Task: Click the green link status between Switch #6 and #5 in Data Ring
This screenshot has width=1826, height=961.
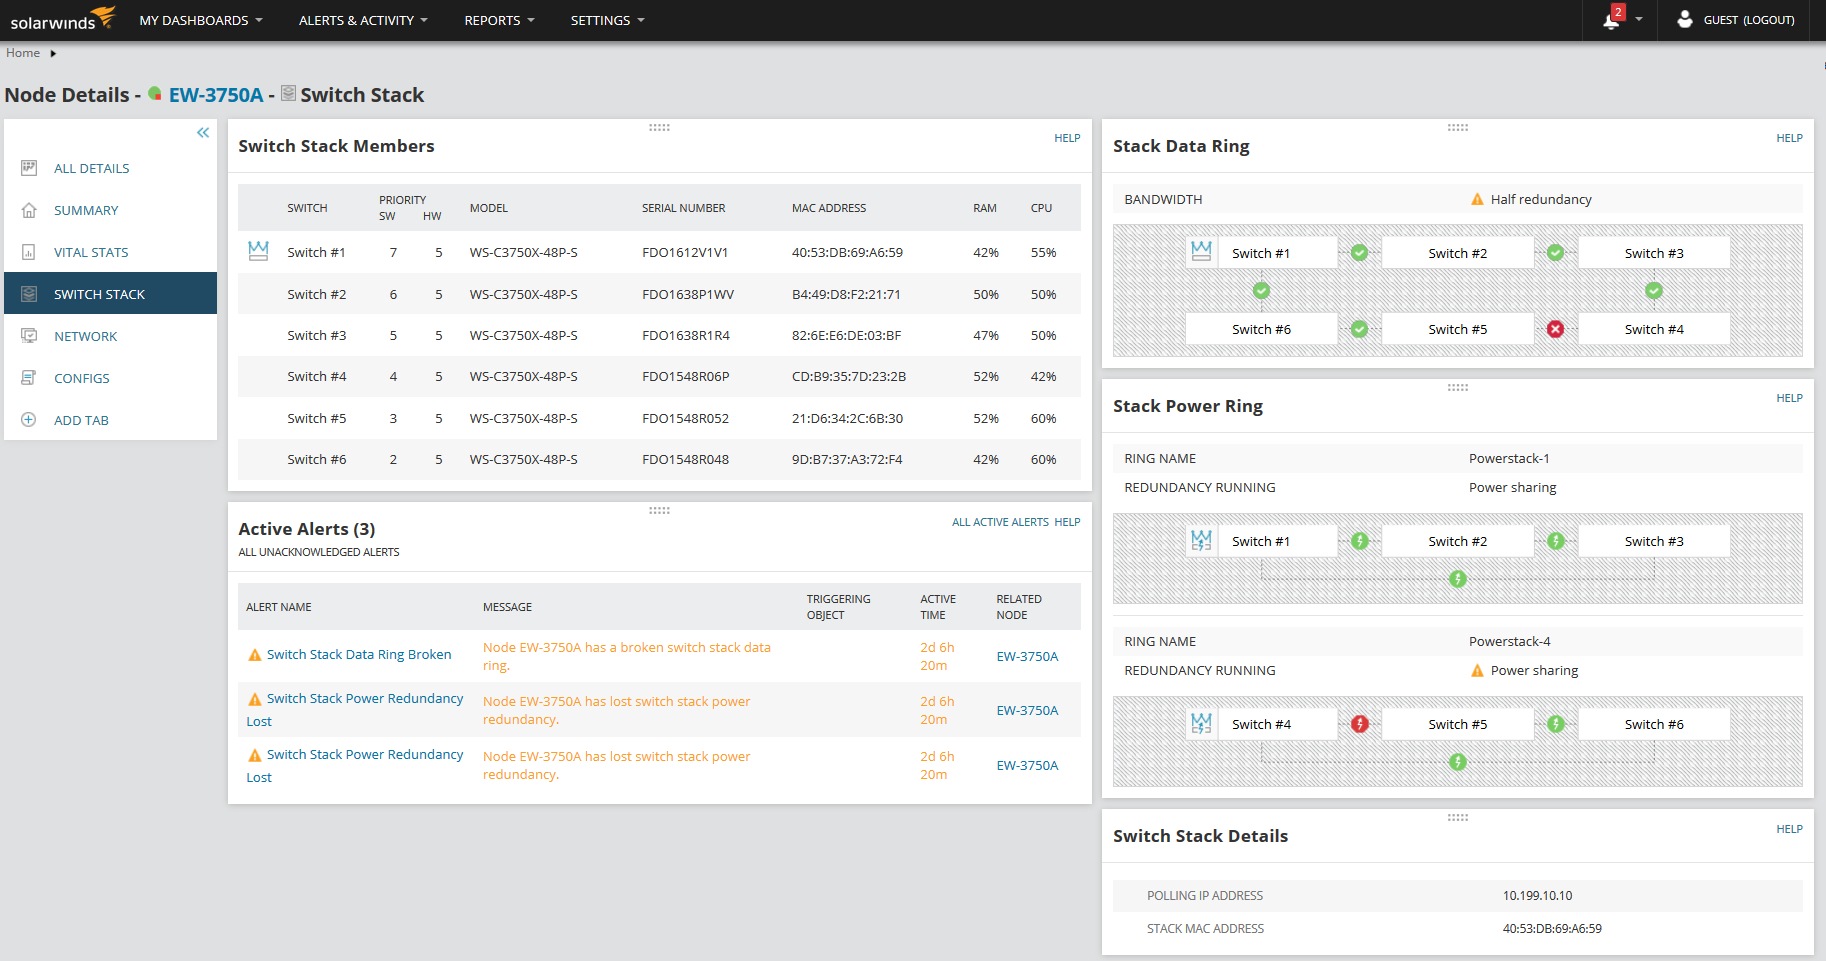Action: click(x=1359, y=329)
